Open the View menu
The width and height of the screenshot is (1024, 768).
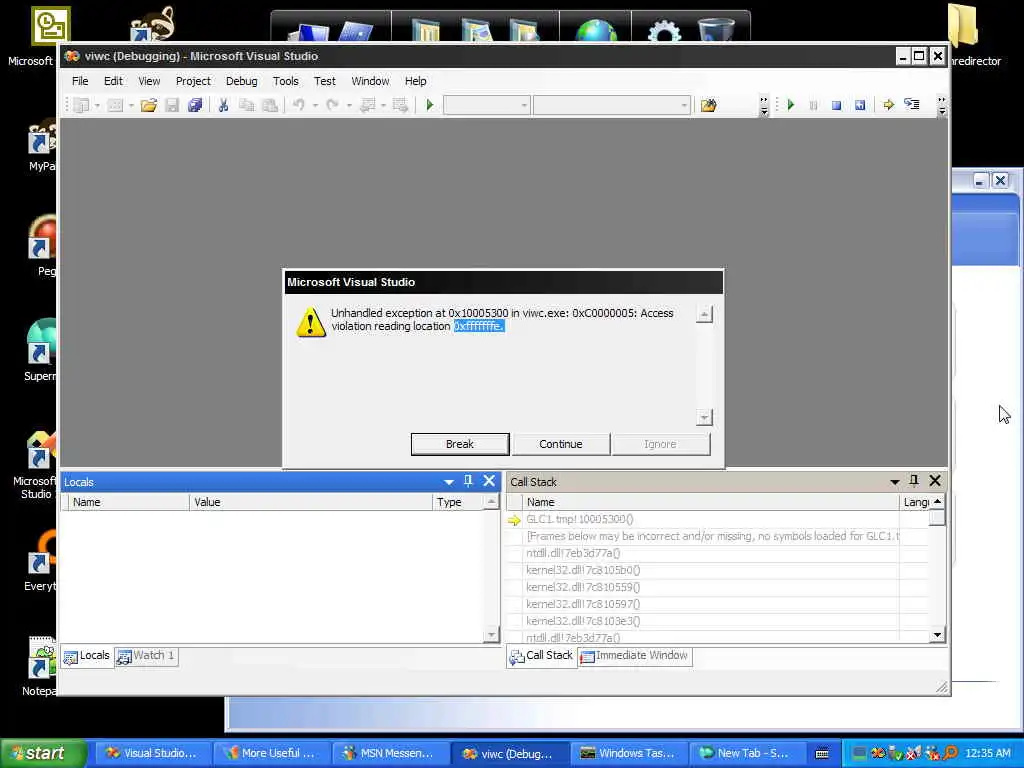tap(149, 81)
